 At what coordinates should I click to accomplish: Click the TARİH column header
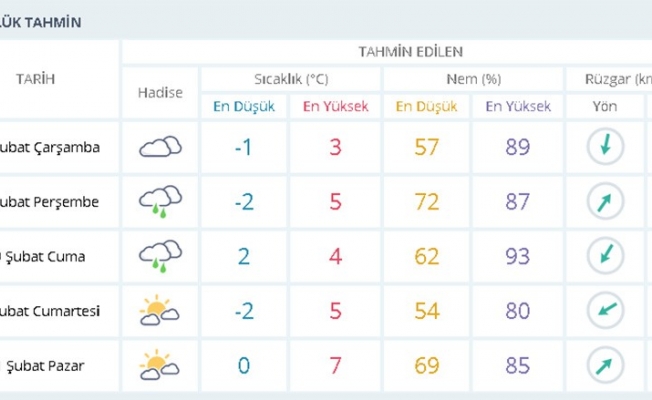[x=36, y=80]
